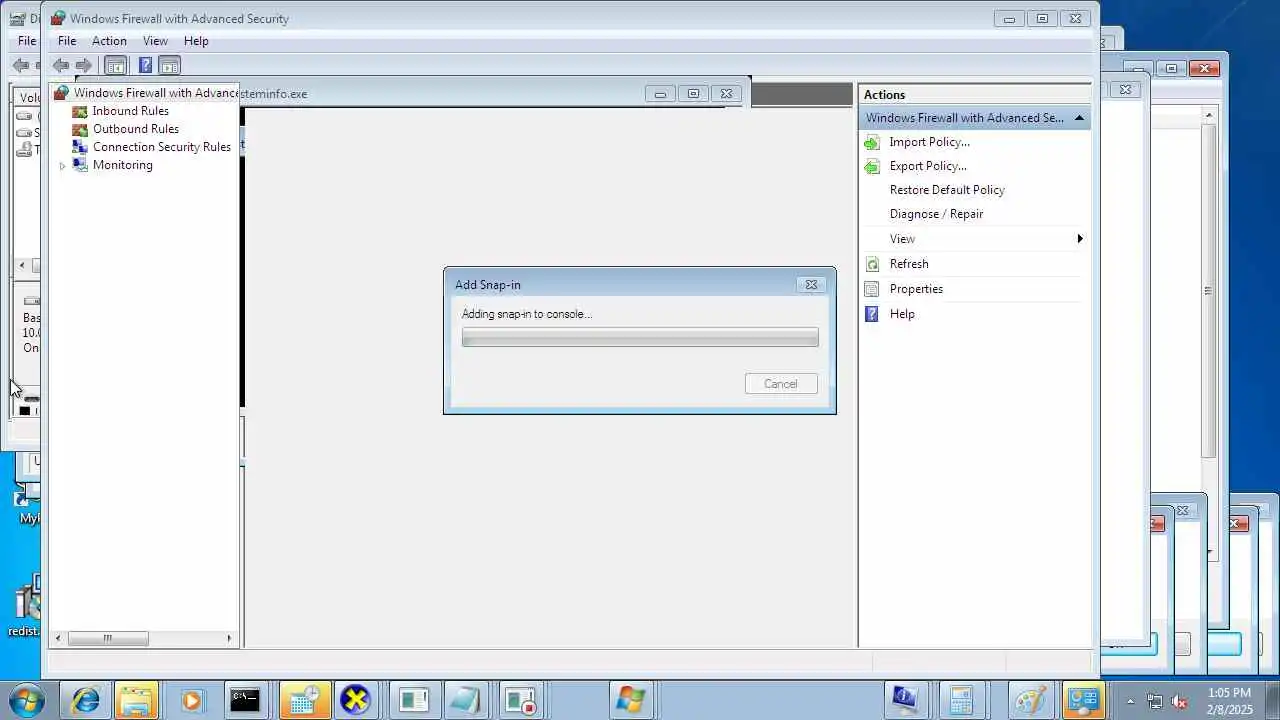Expand the View submenu arrow in Actions
1280x720 pixels.
(x=1080, y=239)
